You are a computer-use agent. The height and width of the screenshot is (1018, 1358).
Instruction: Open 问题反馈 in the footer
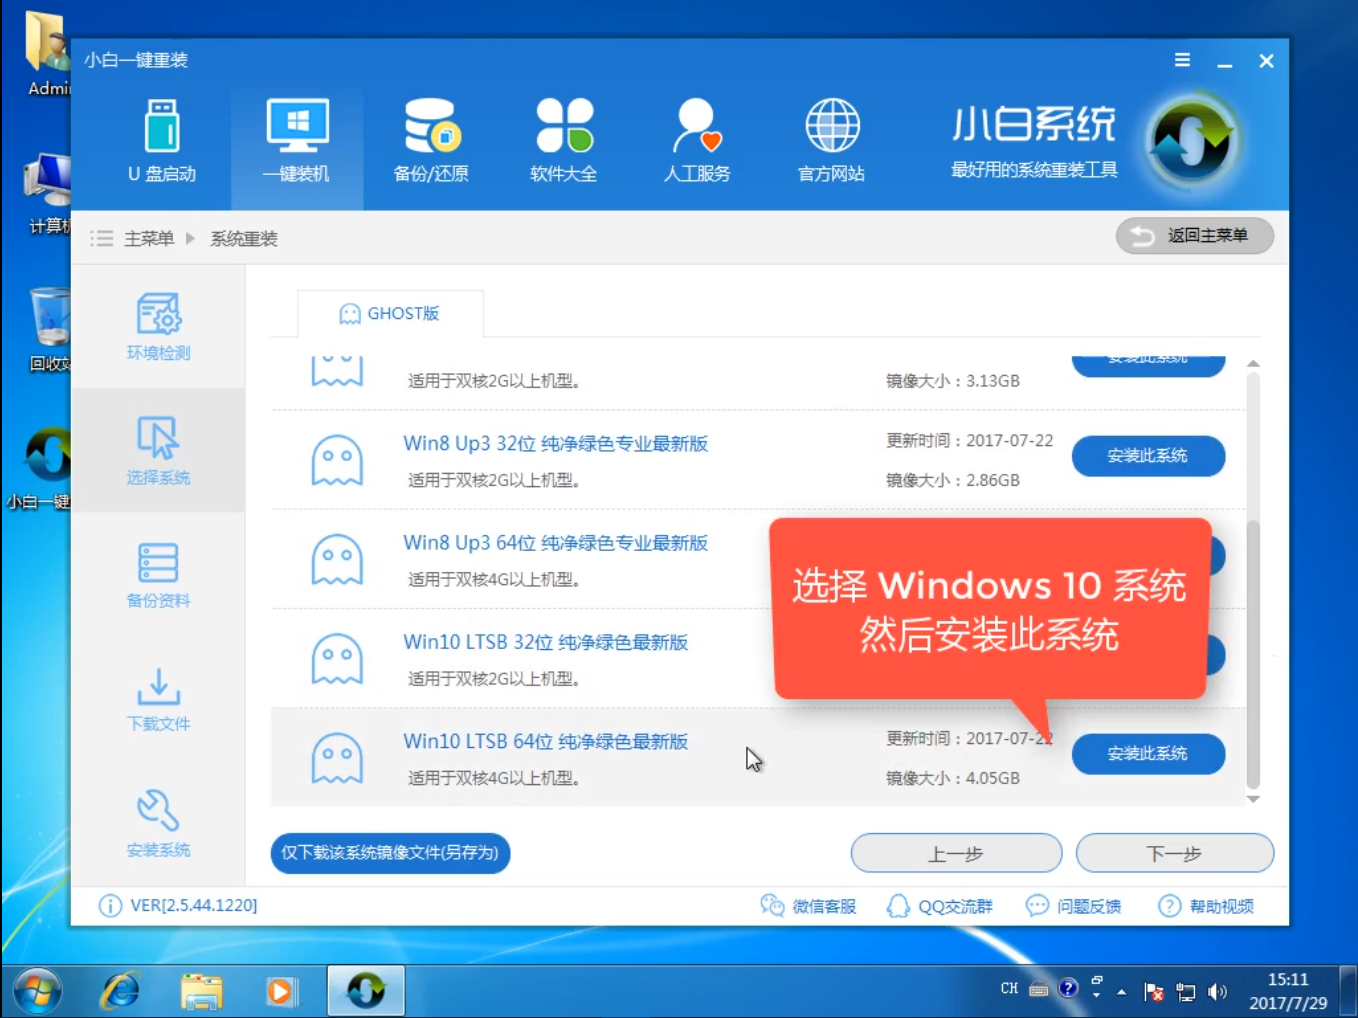(1074, 906)
